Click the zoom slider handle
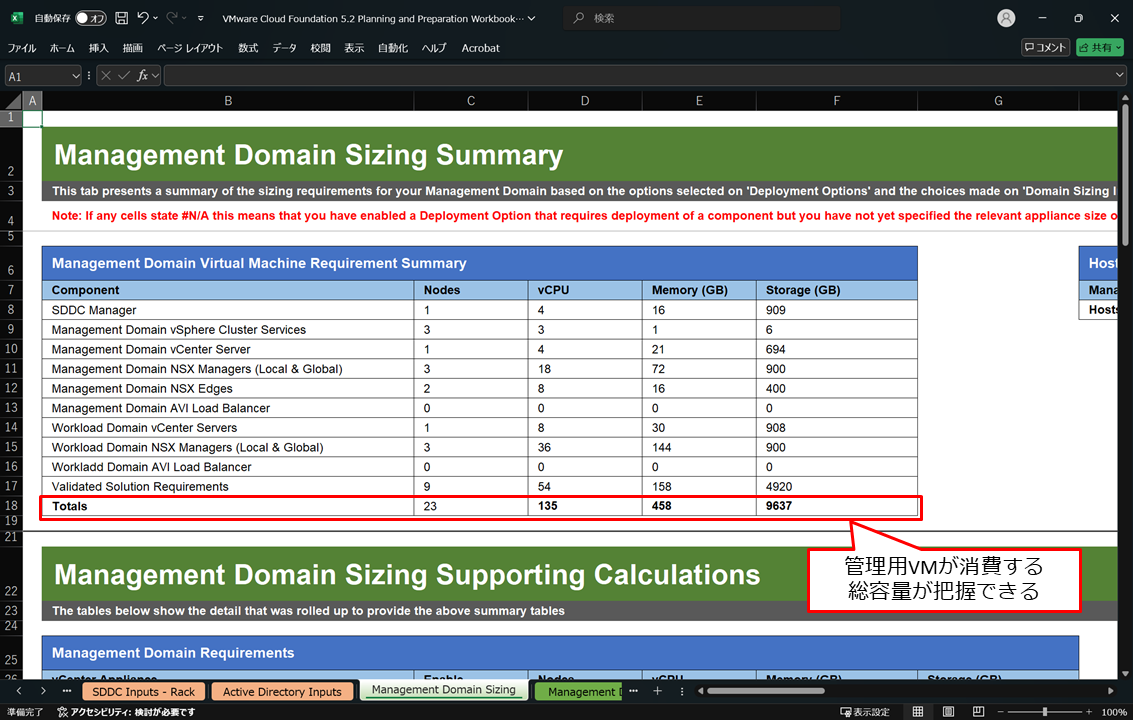 [1045, 712]
